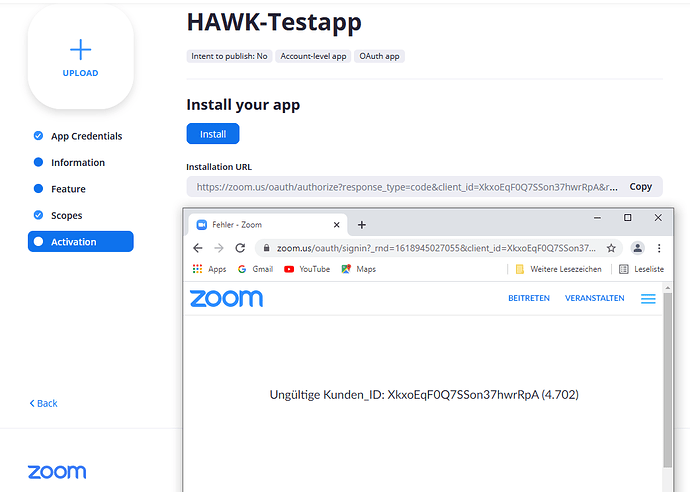Click the browser forward arrow
Screen dimensions: 690x492
pos(219,248)
